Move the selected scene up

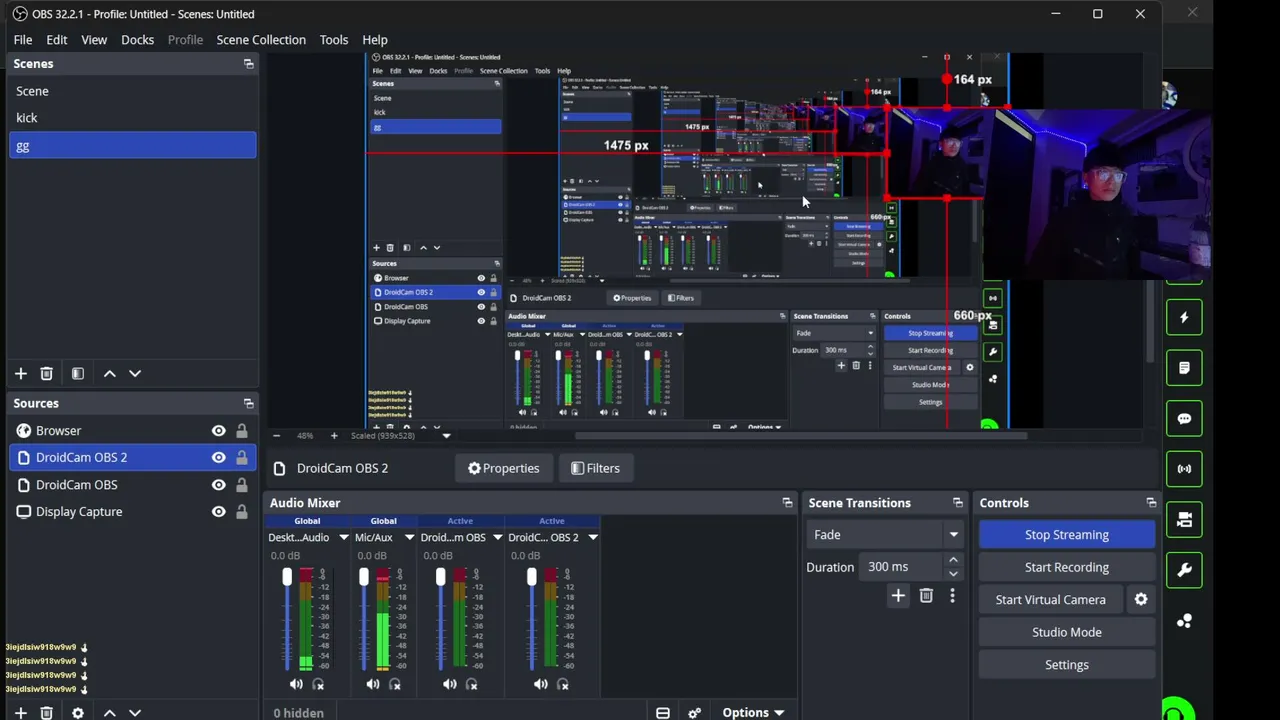pos(110,373)
